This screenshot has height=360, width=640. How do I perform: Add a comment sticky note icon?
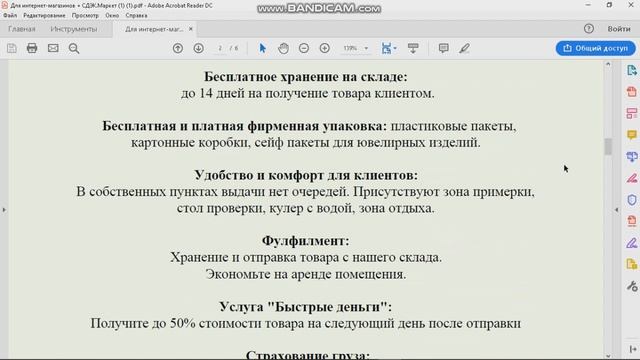tap(443, 48)
